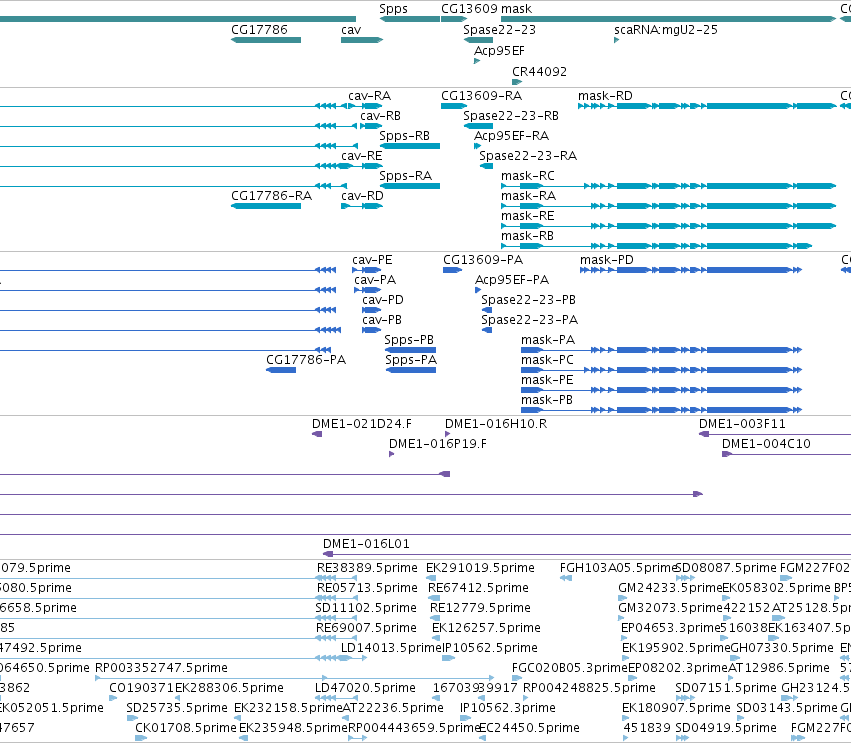Select the EK291019.5prime EST
851x743 pixels.
coord(431,579)
